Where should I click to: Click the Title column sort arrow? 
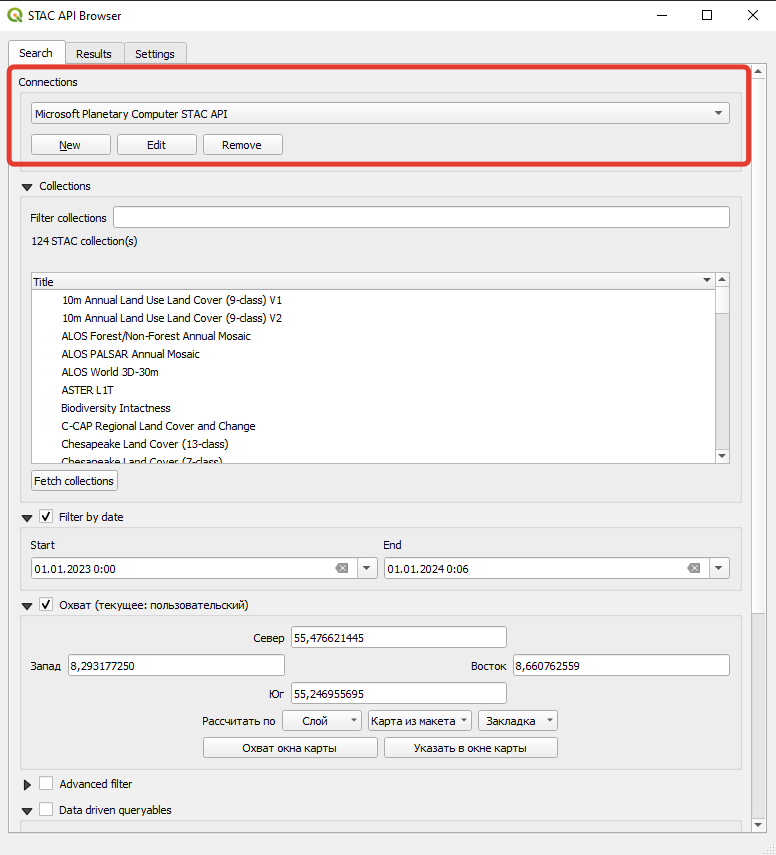707,280
